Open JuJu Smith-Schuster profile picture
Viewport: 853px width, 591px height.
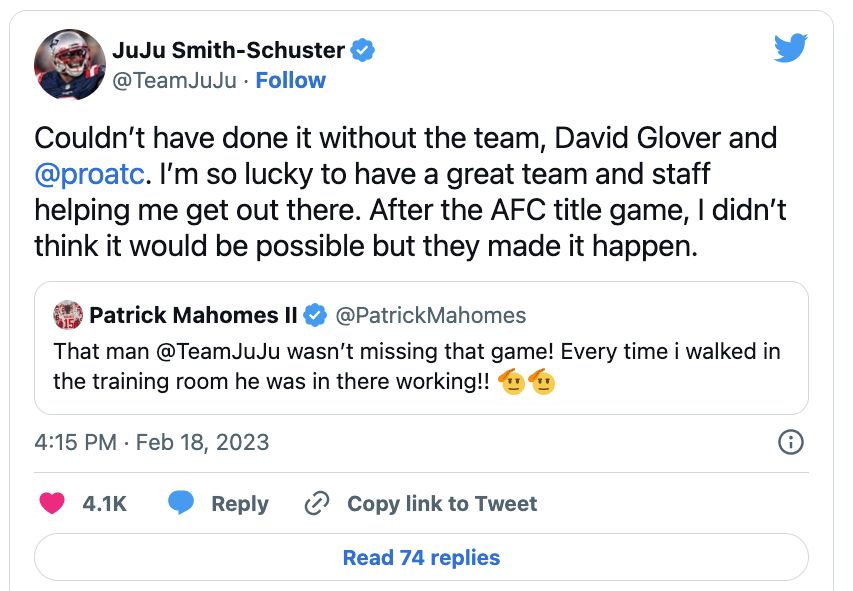tap(70, 65)
